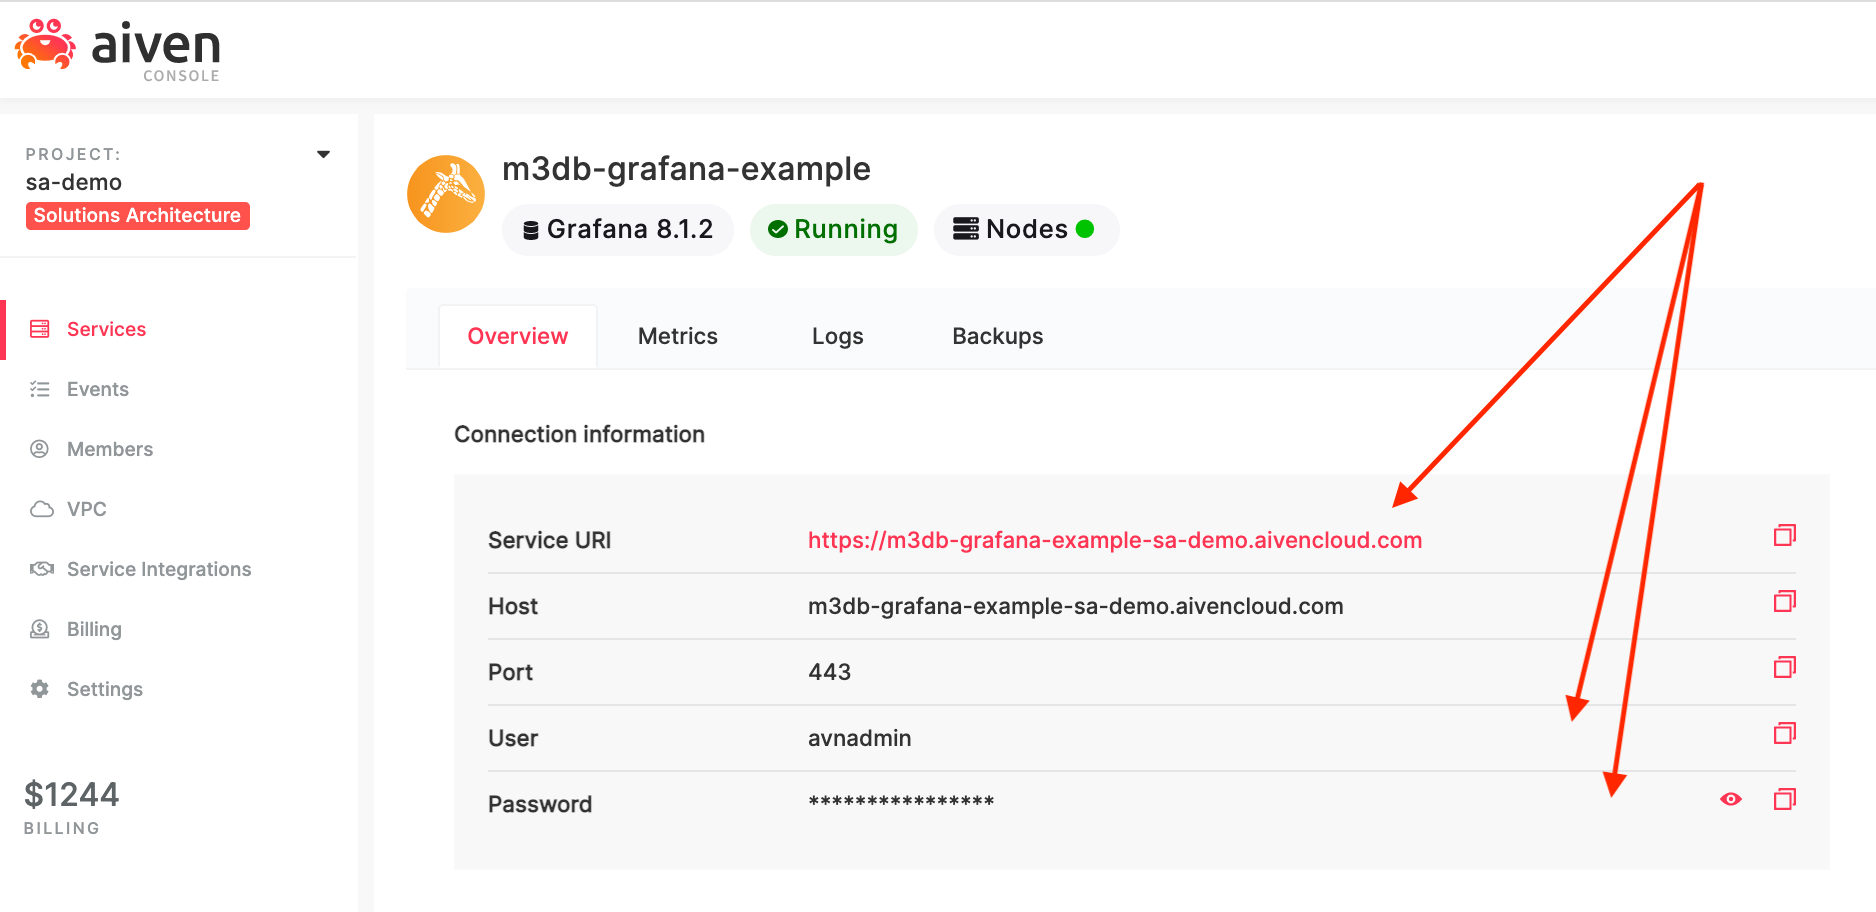Open Services in the sidebar
1876x912 pixels.
tap(106, 329)
